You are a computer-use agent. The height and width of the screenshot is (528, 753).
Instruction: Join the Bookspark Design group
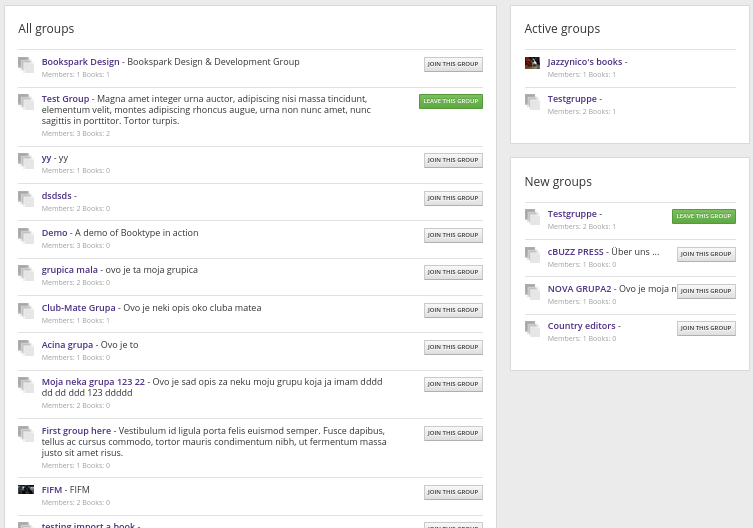click(x=453, y=64)
